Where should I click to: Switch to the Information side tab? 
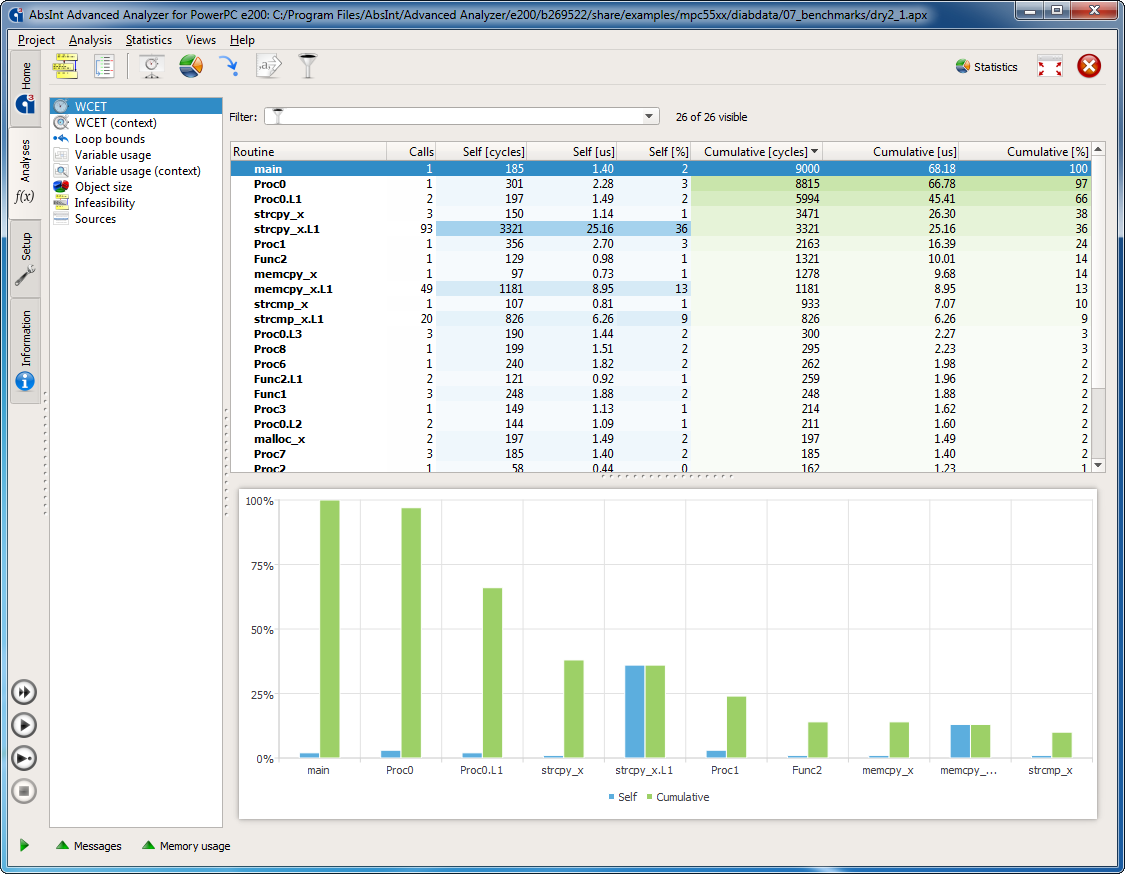(26, 350)
